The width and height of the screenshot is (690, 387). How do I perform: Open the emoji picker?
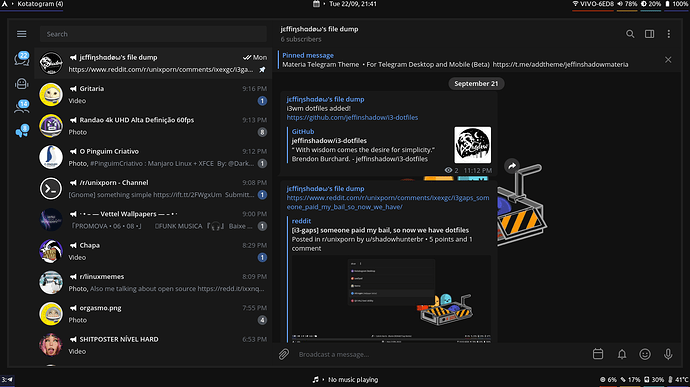click(x=645, y=354)
